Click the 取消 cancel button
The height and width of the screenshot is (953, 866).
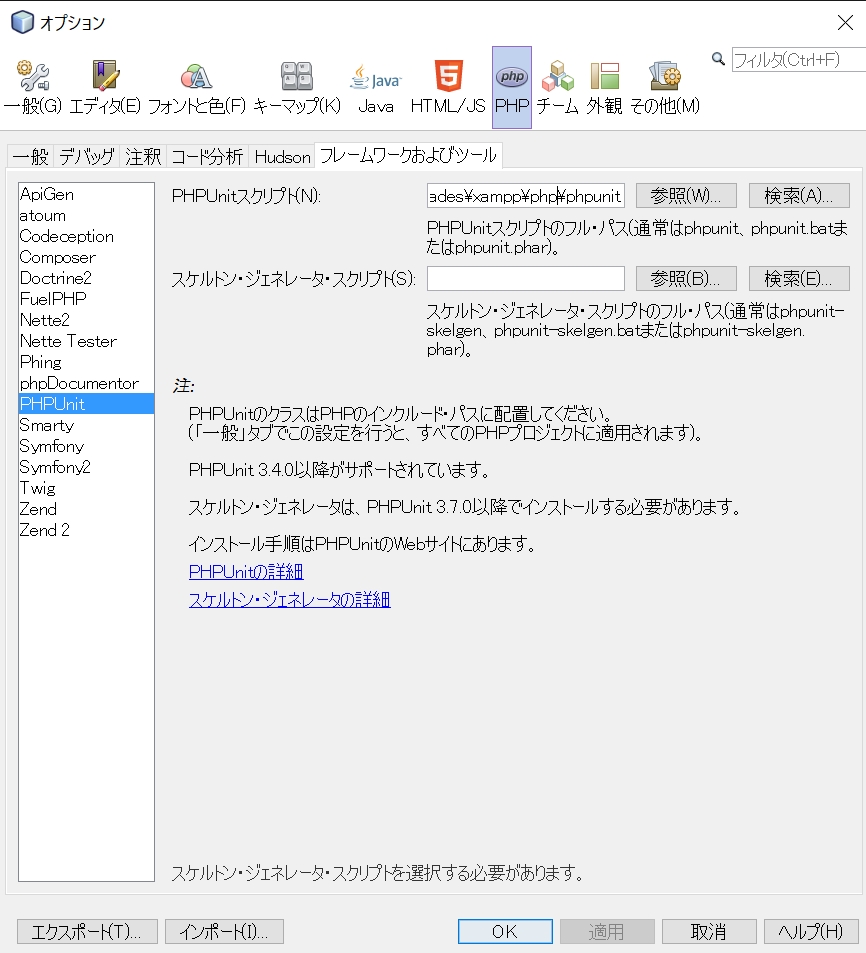[709, 931]
